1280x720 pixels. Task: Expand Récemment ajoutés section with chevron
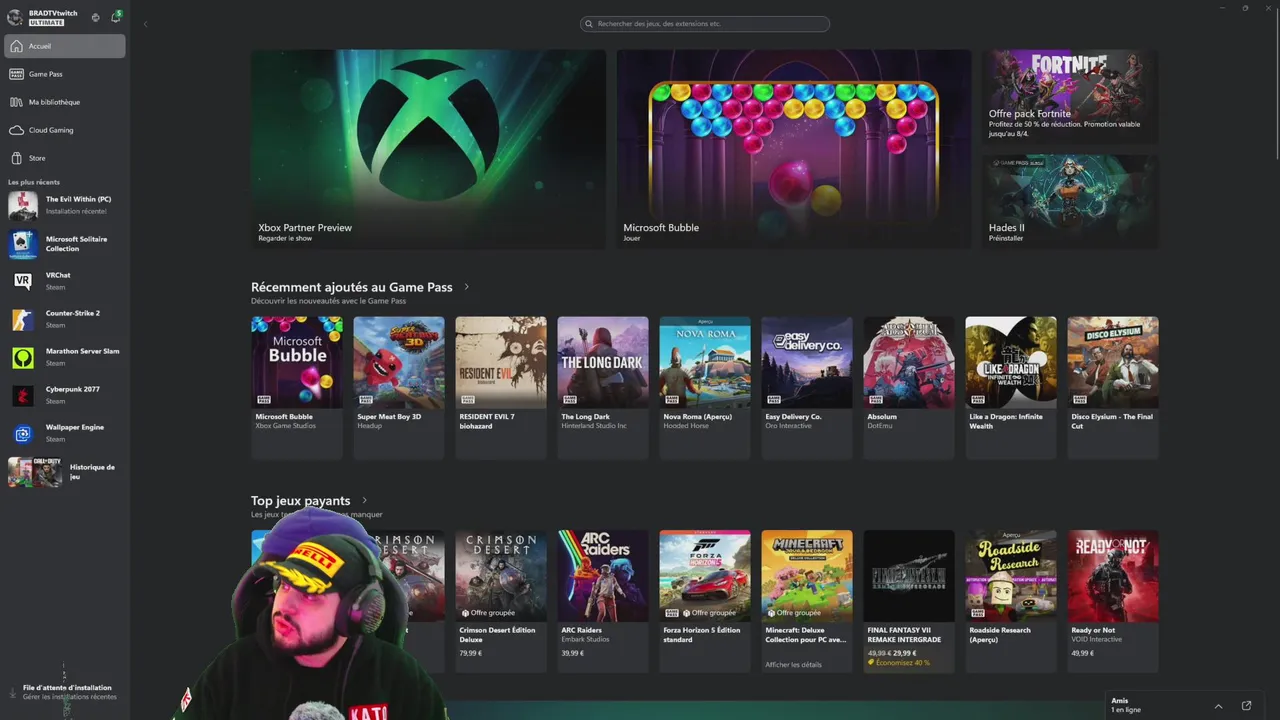coord(466,287)
